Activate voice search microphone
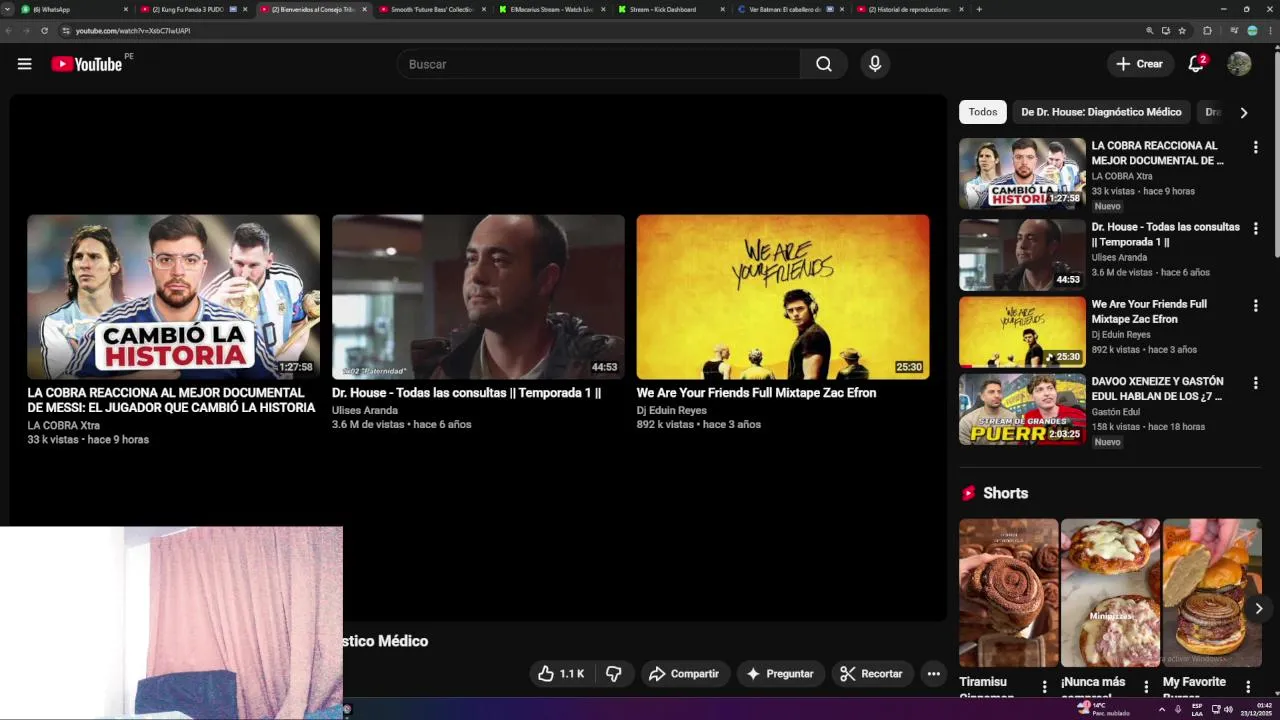The image size is (1280, 720). [875, 64]
